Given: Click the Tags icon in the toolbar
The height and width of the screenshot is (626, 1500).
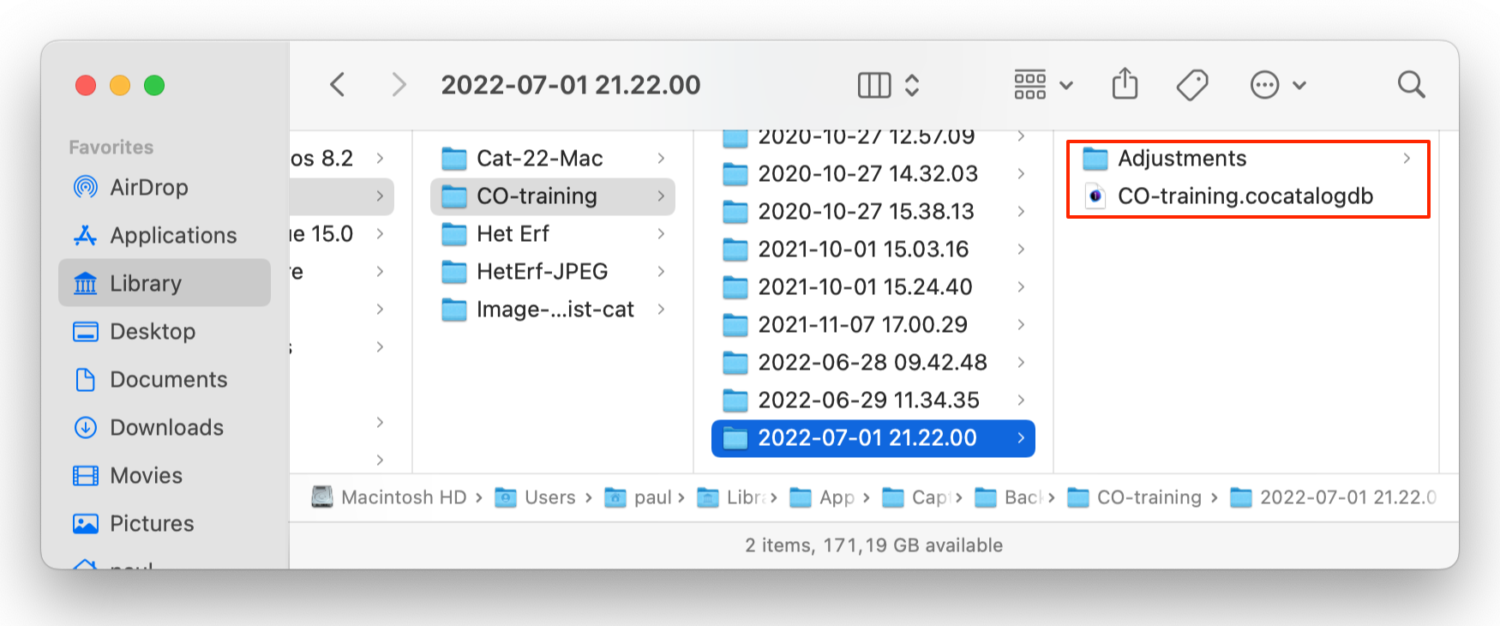Looking at the screenshot, I should click(1192, 84).
